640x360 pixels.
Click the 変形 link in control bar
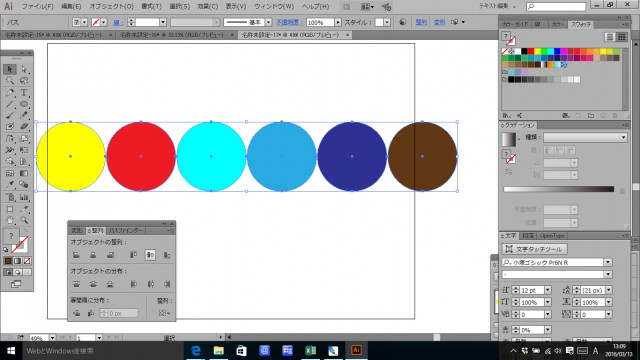click(x=439, y=22)
